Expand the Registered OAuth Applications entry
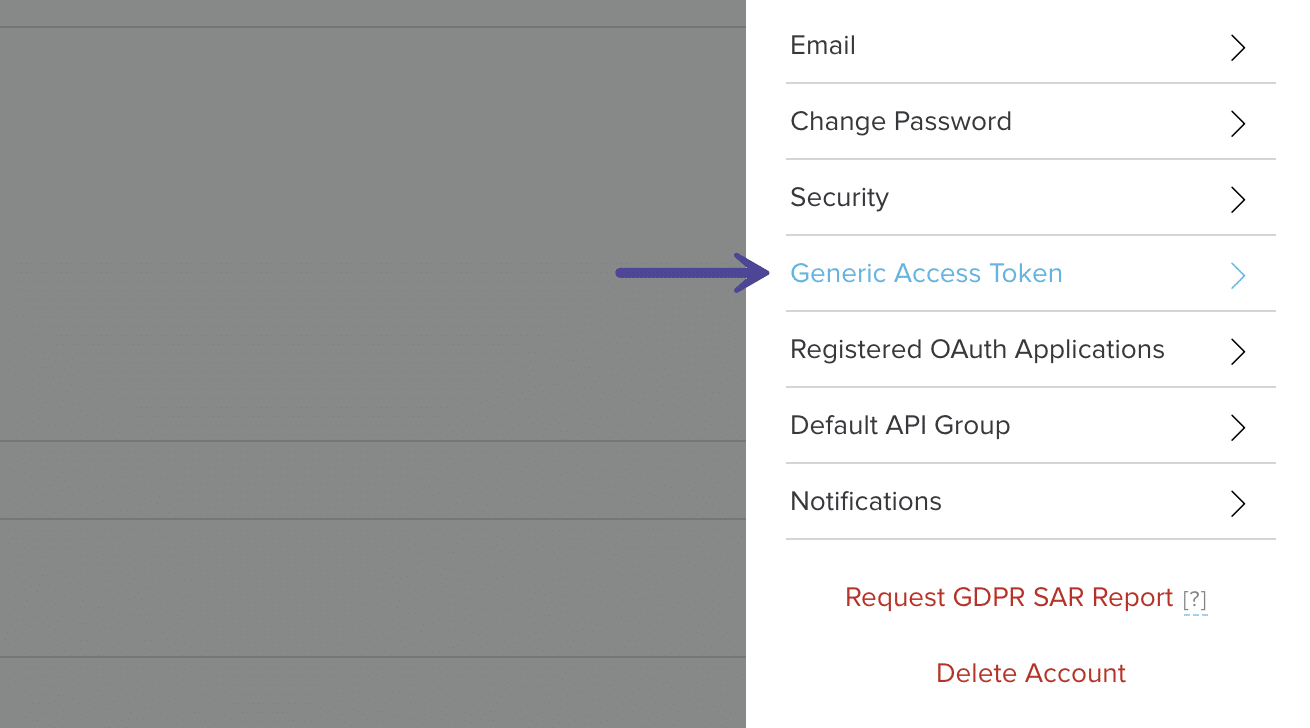The image size is (1310, 728). point(1237,351)
